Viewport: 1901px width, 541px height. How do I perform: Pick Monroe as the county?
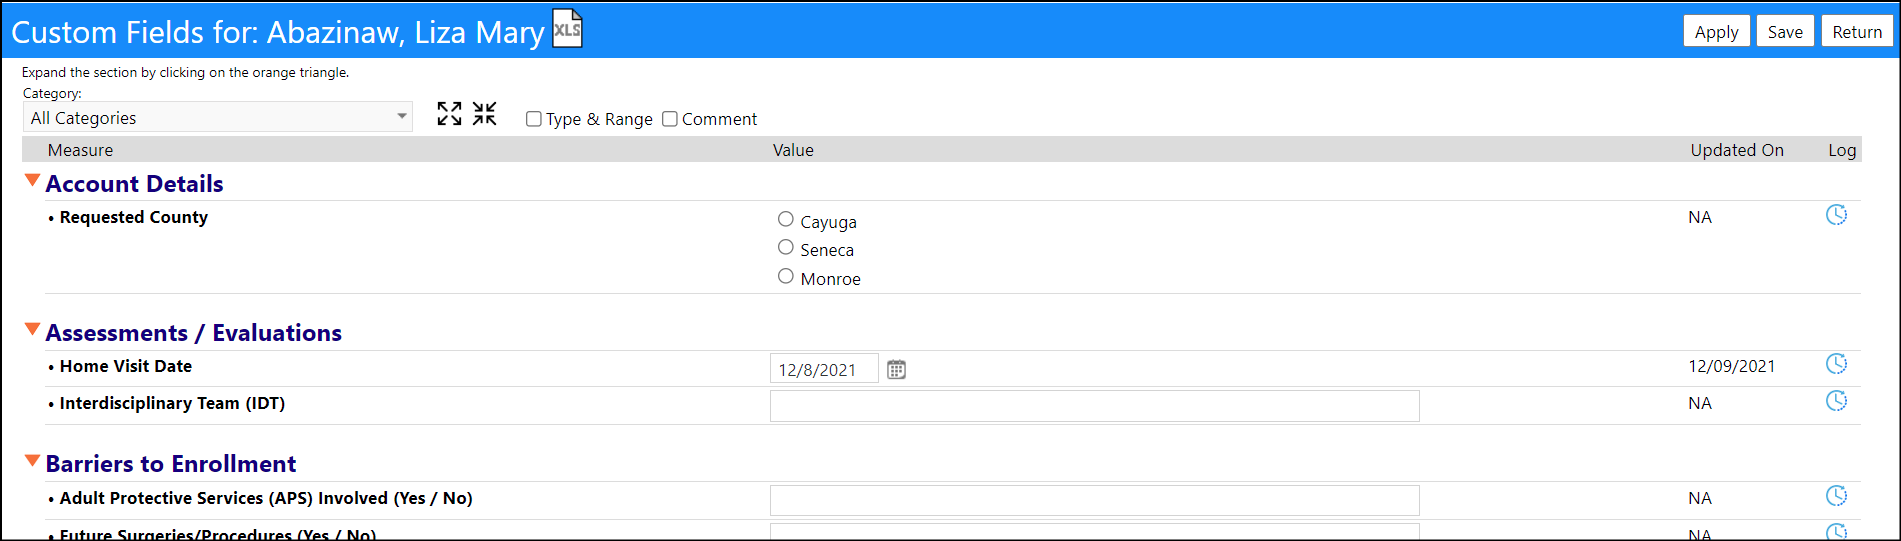point(786,276)
